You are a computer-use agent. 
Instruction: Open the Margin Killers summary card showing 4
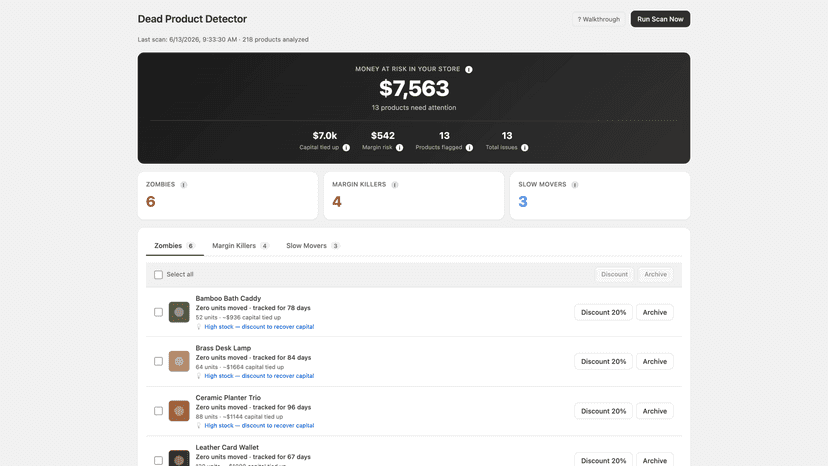point(413,195)
